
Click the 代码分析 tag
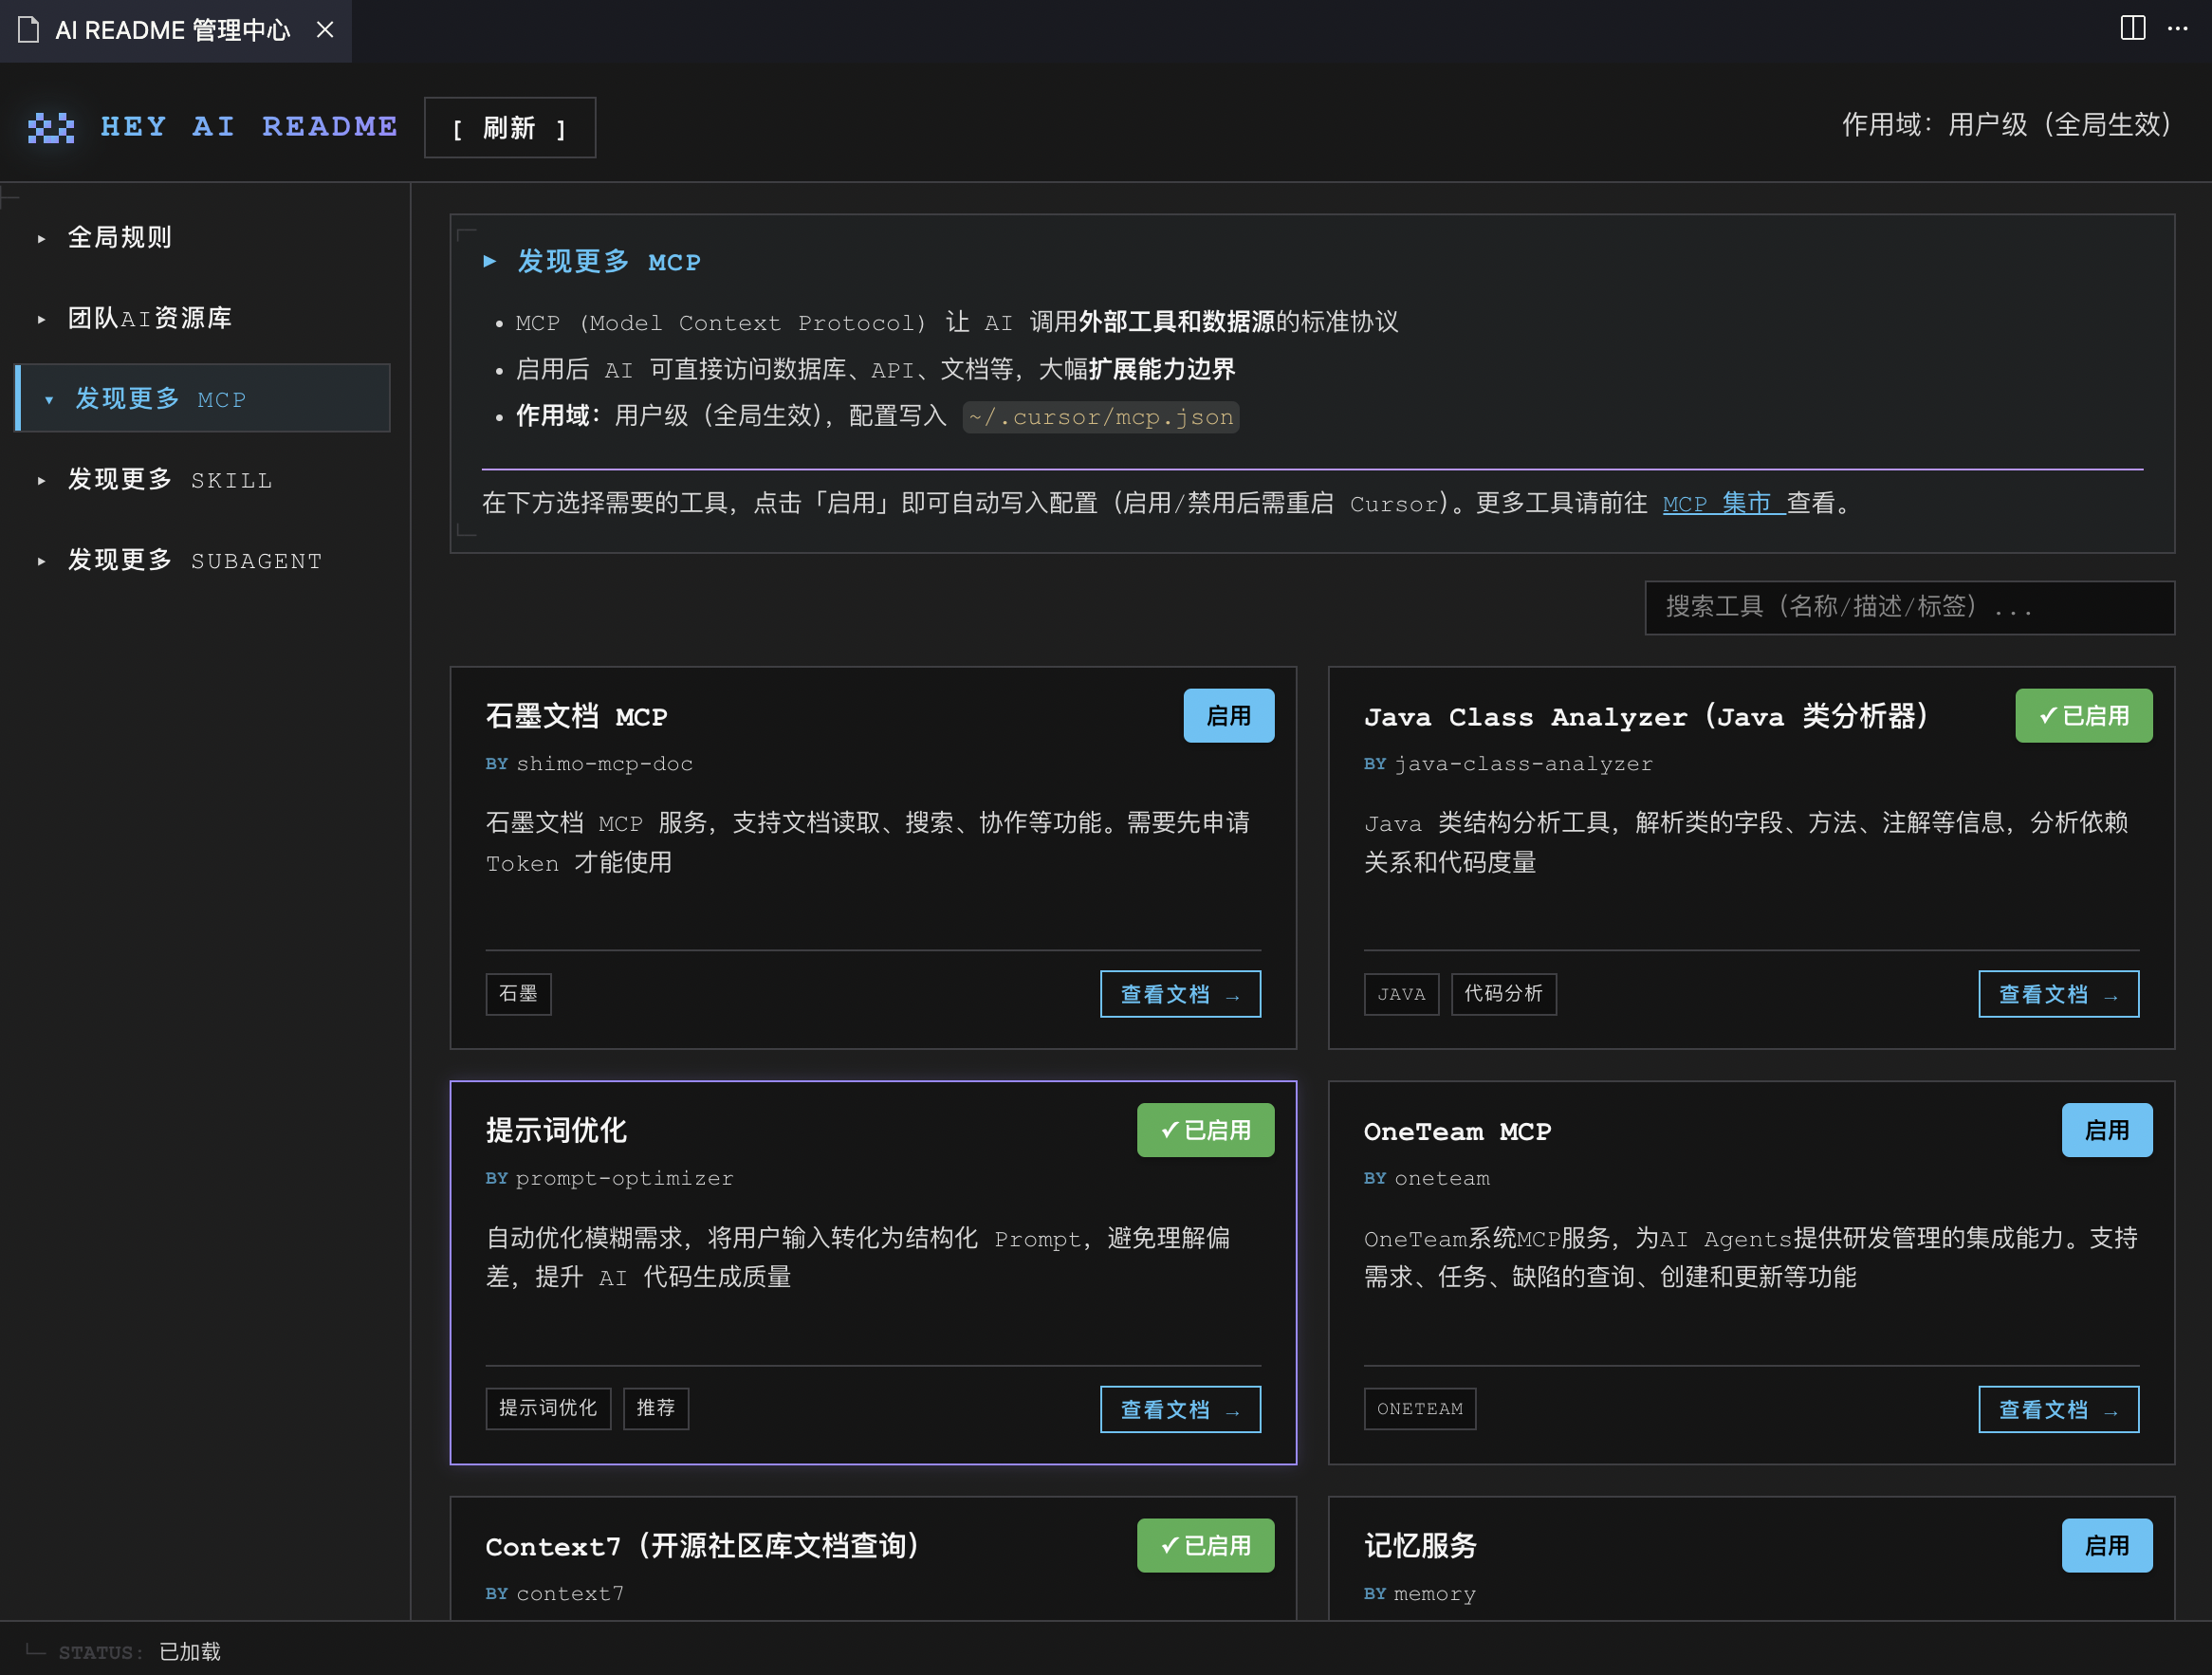point(1504,995)
